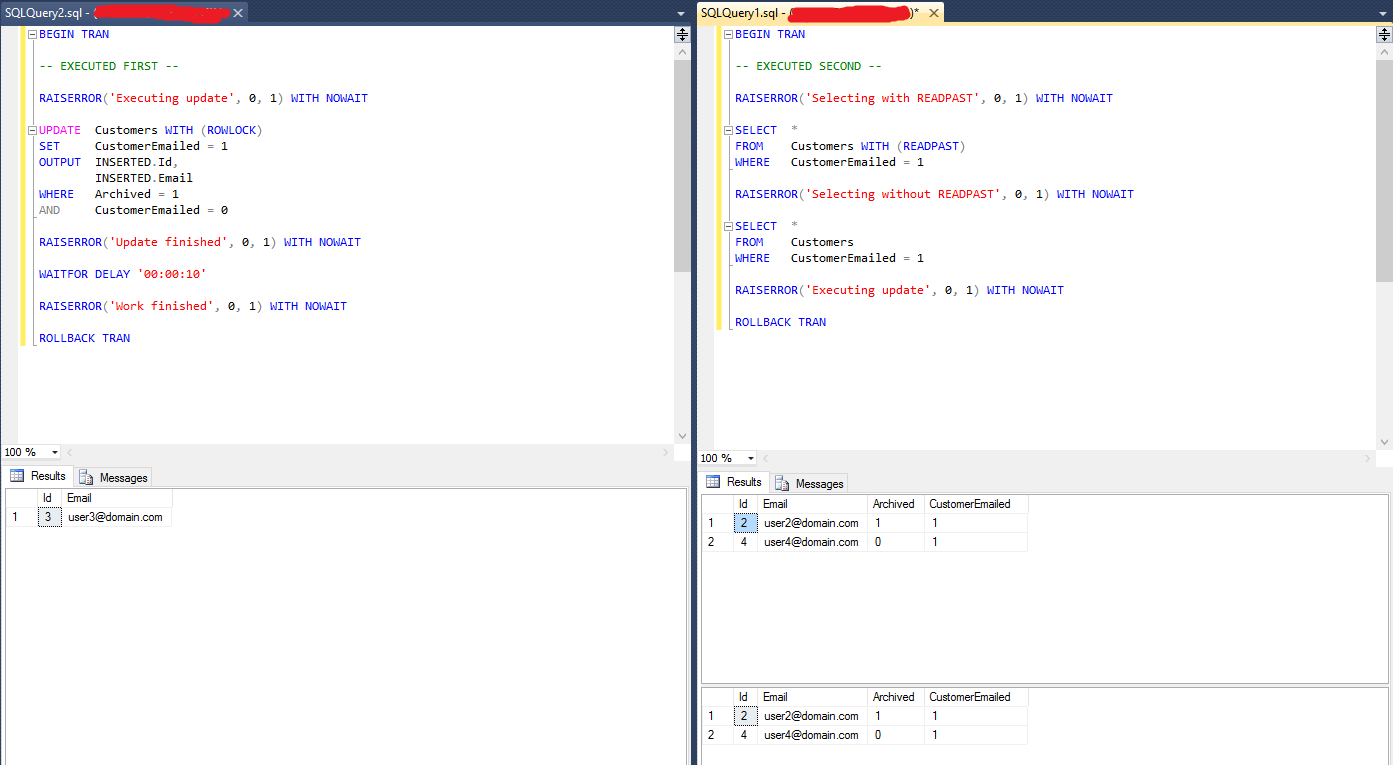Click the '-- EXECUTED SECOND --' comment

(808, 66)
